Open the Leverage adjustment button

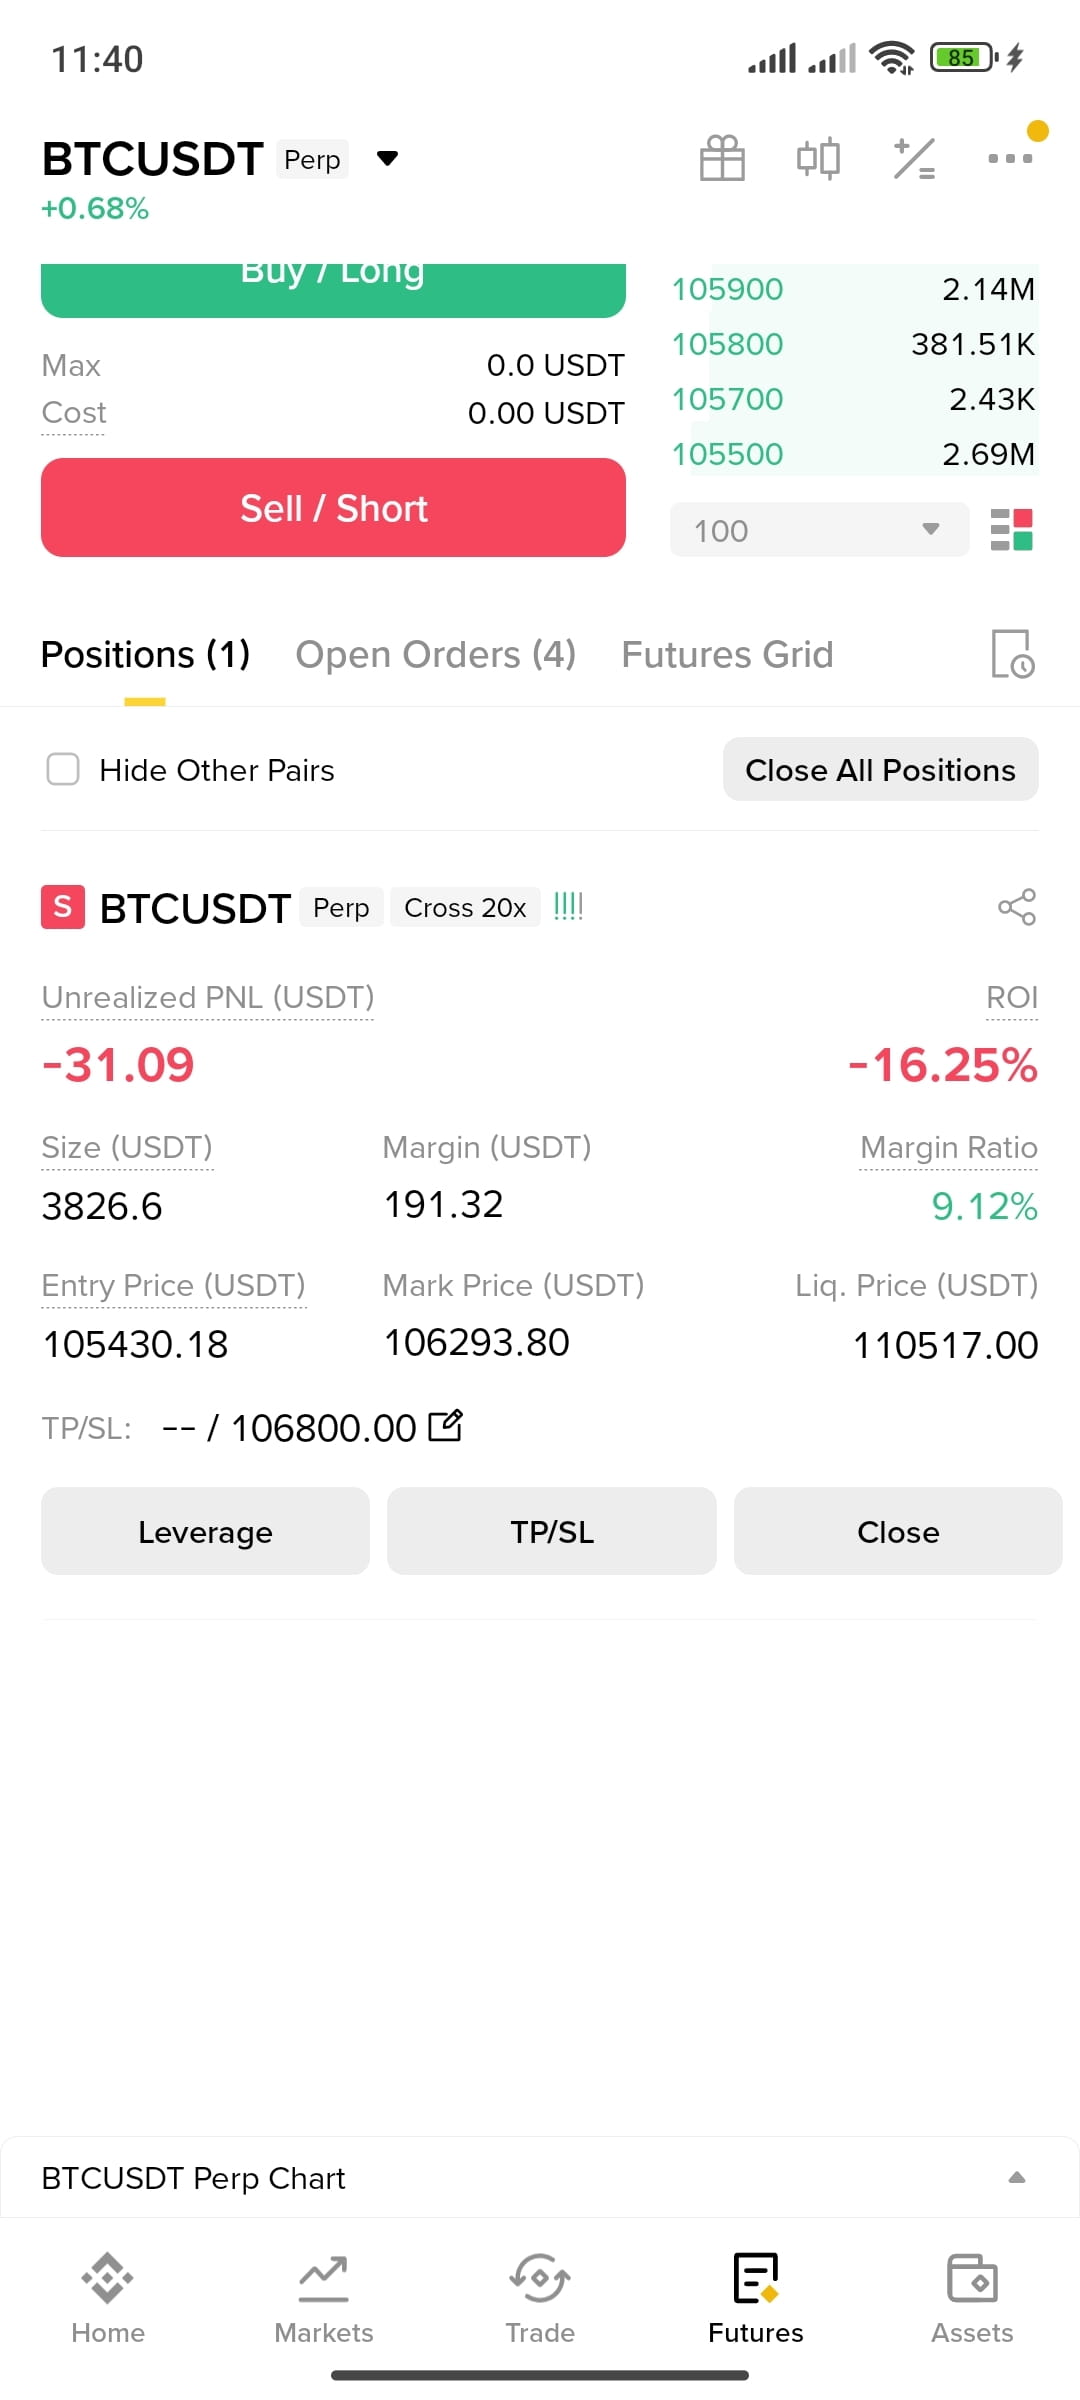(x=205, y=1531)
